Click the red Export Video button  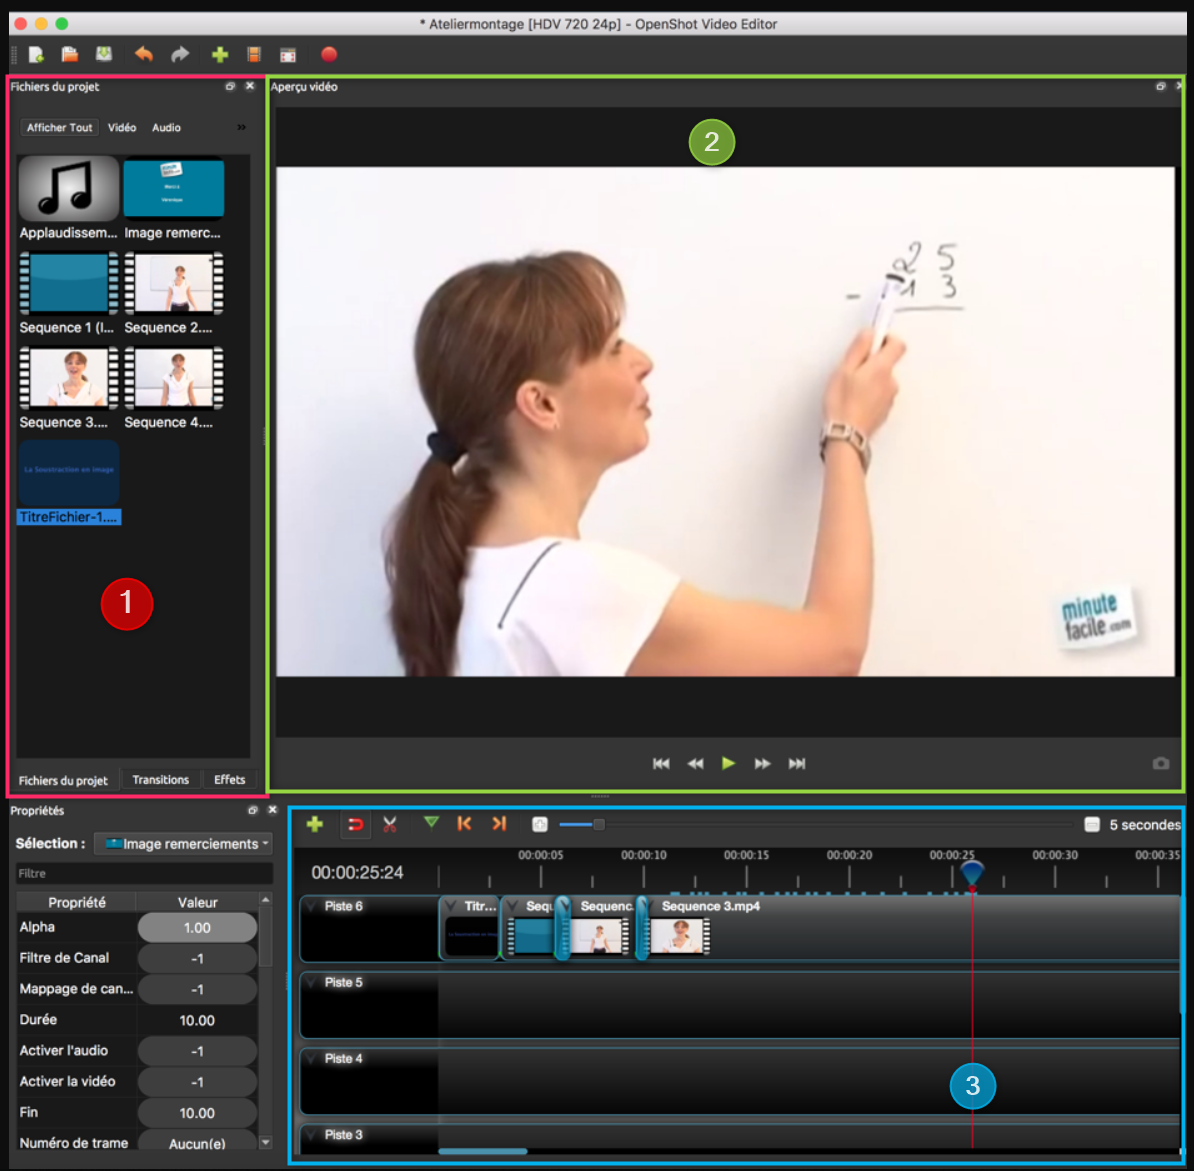pos(329,54)
